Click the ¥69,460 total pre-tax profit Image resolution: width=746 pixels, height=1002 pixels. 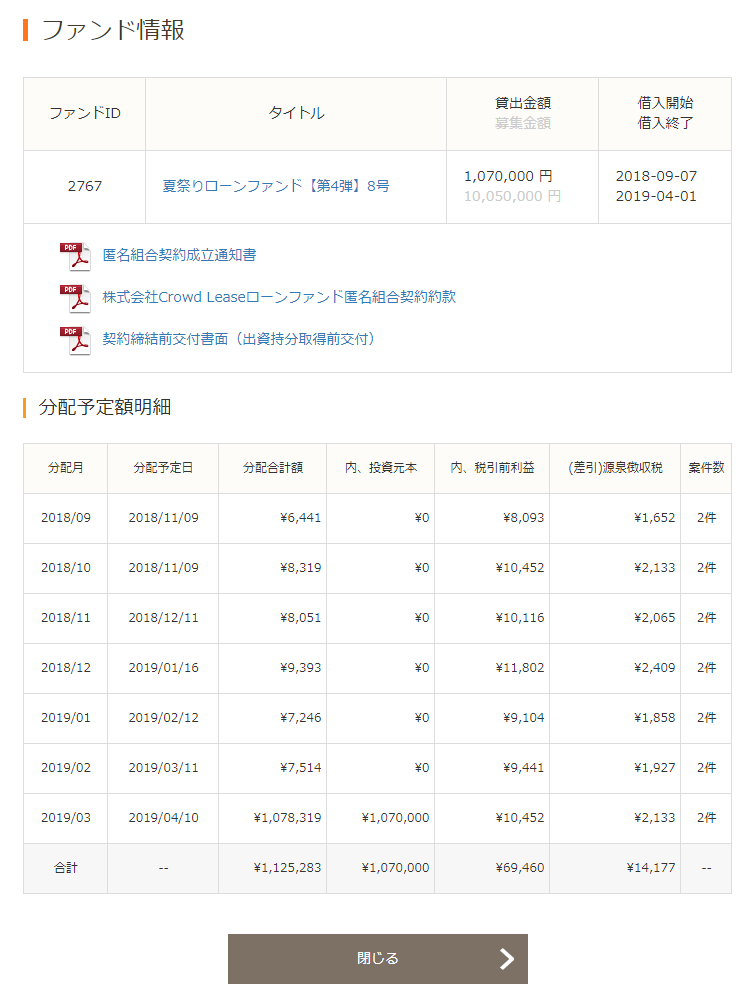pos(520,868)
